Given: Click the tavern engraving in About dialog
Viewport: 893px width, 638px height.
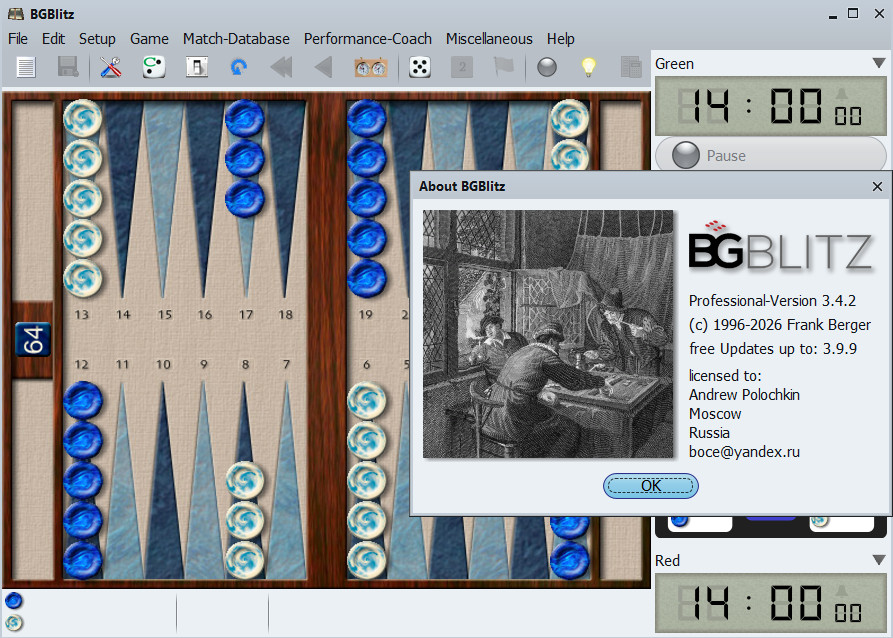Looking at the screenshot, I should [547, 334].
